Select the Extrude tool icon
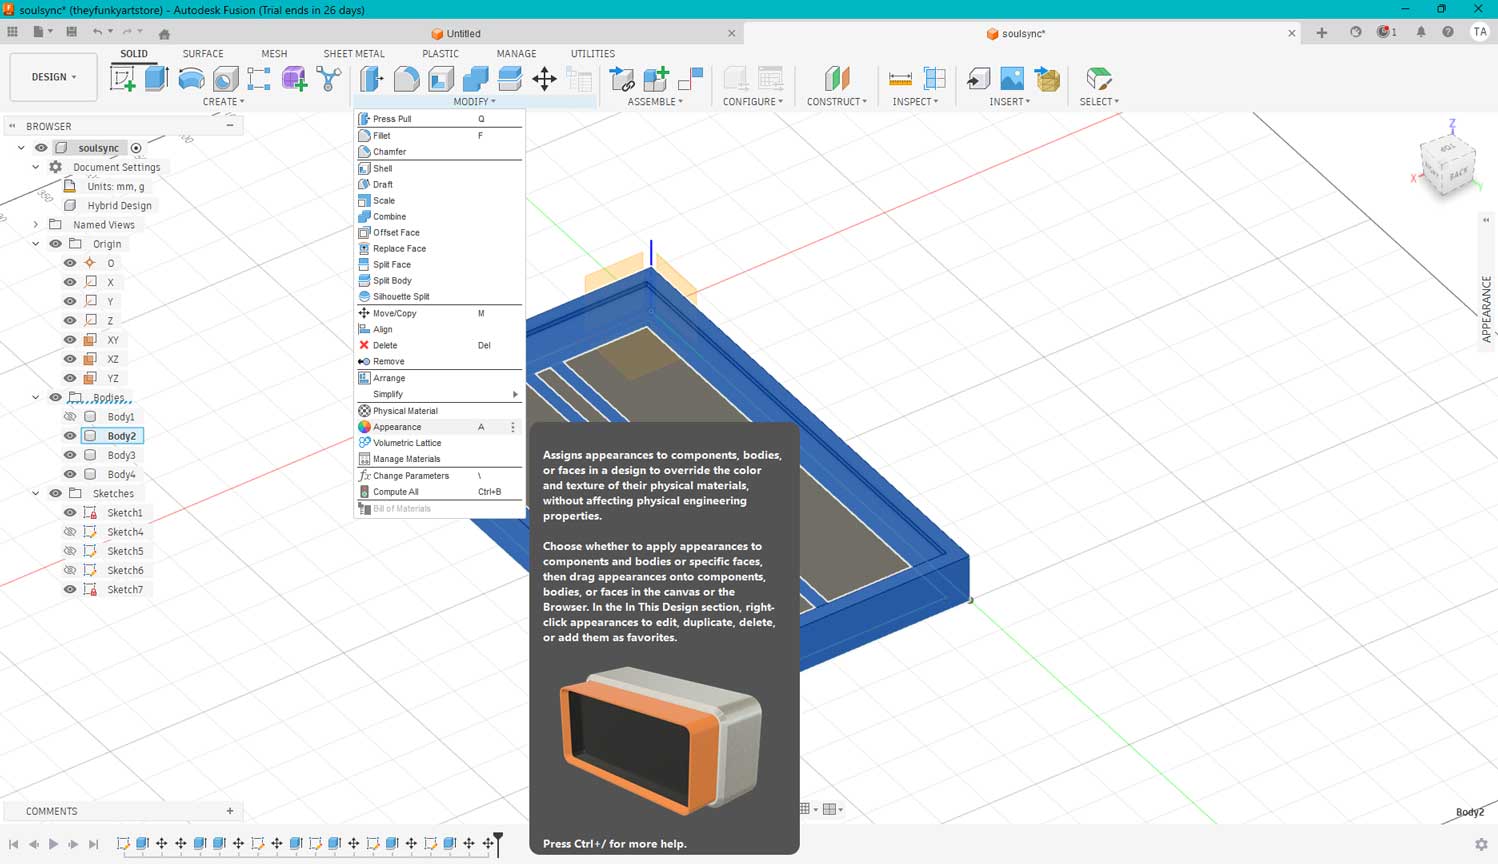 pos(157,79)
